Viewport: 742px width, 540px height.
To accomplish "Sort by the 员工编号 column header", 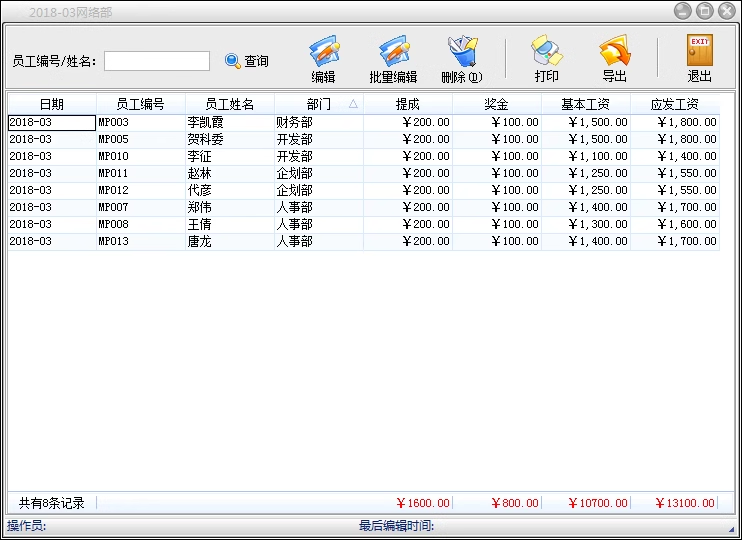I will click(141, 104).
